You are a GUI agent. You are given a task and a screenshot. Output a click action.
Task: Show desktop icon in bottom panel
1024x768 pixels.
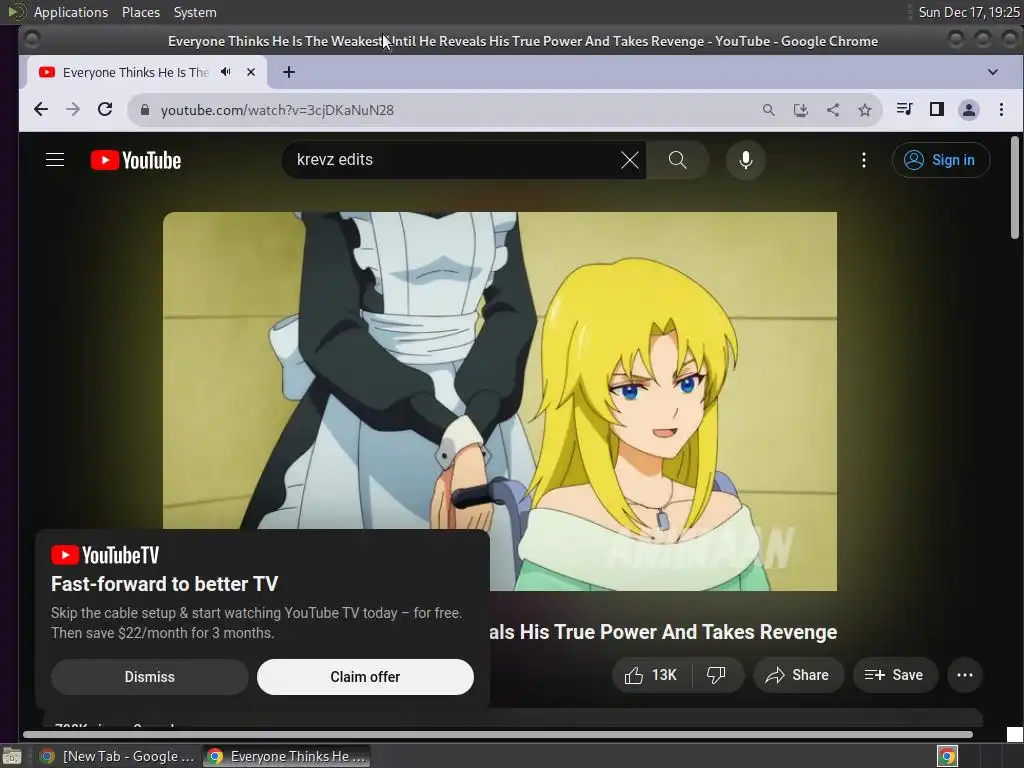coord(12,756)
